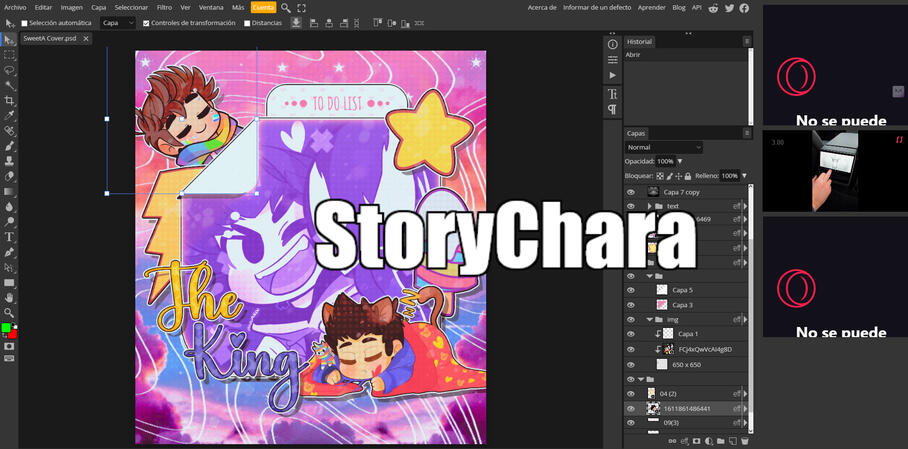Enable Selección automática checkbox
Viewport: 908px width, 449px height.
pyautogui.click(x=25, y=23)
